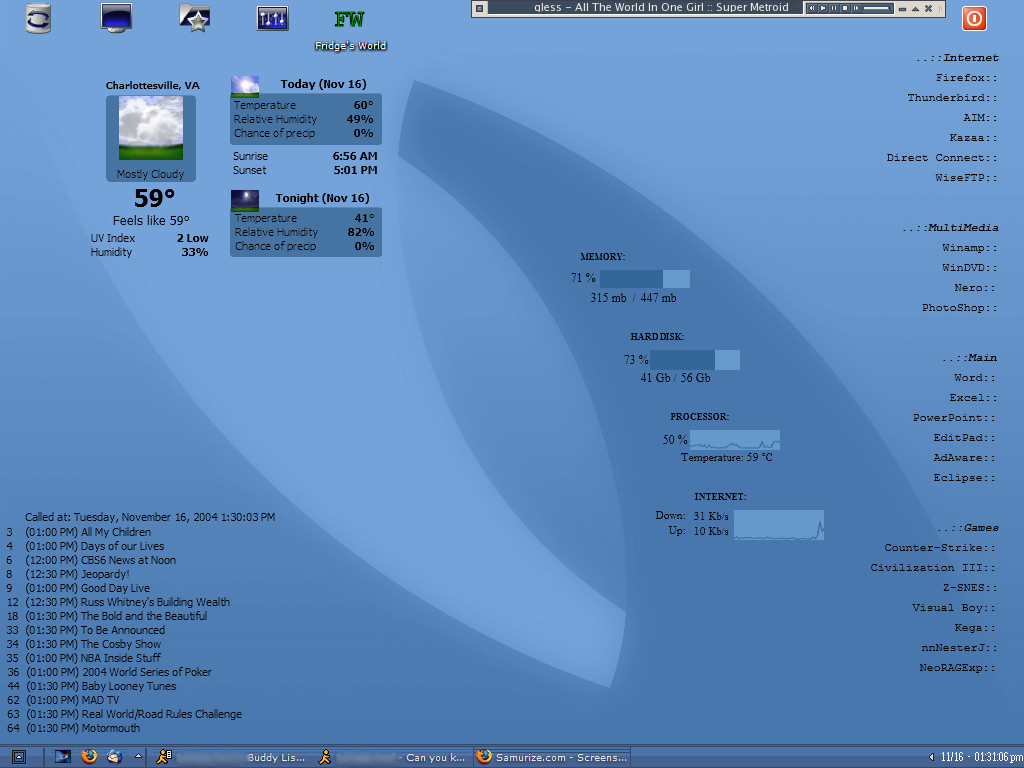Image resolution: width=1024 pixels, height=768 pixels.
Task: Open the mixer control panel icon
Action: pyautogui.click(x=272, y=18)
